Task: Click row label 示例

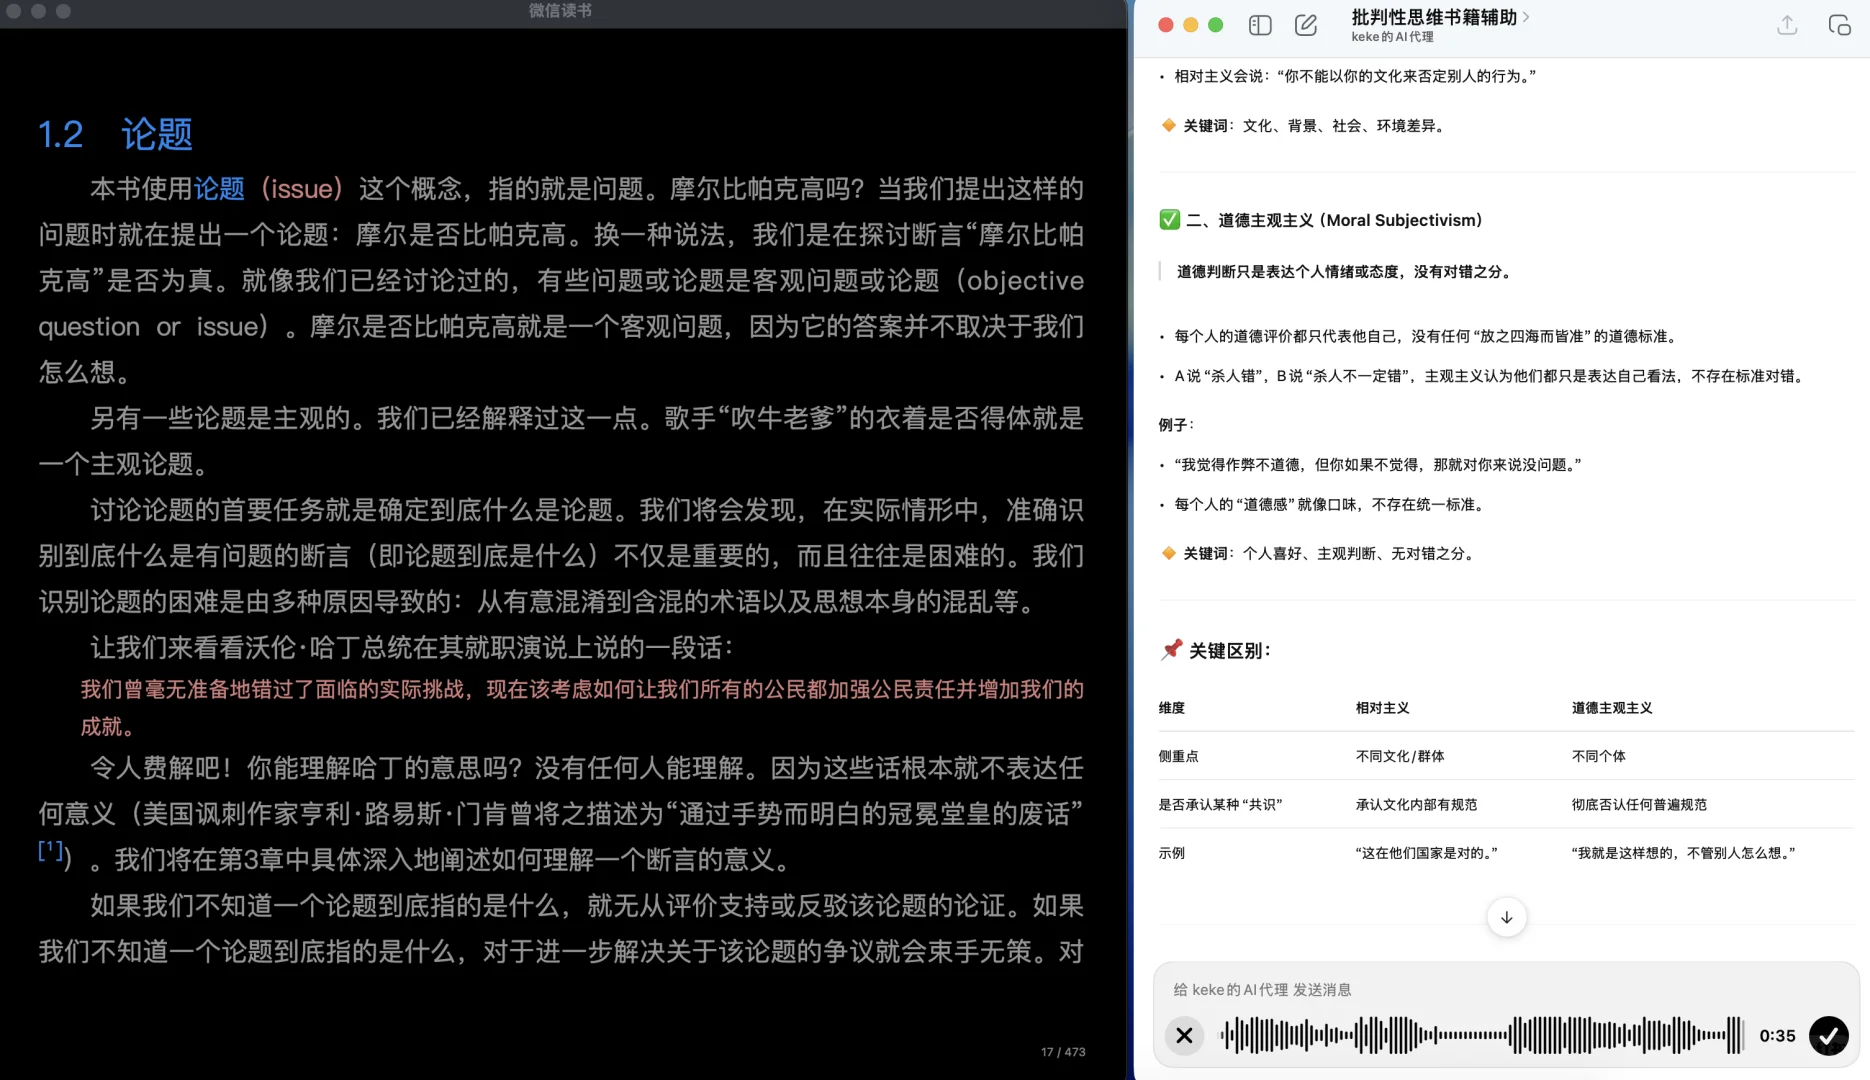Action: 1171,853
